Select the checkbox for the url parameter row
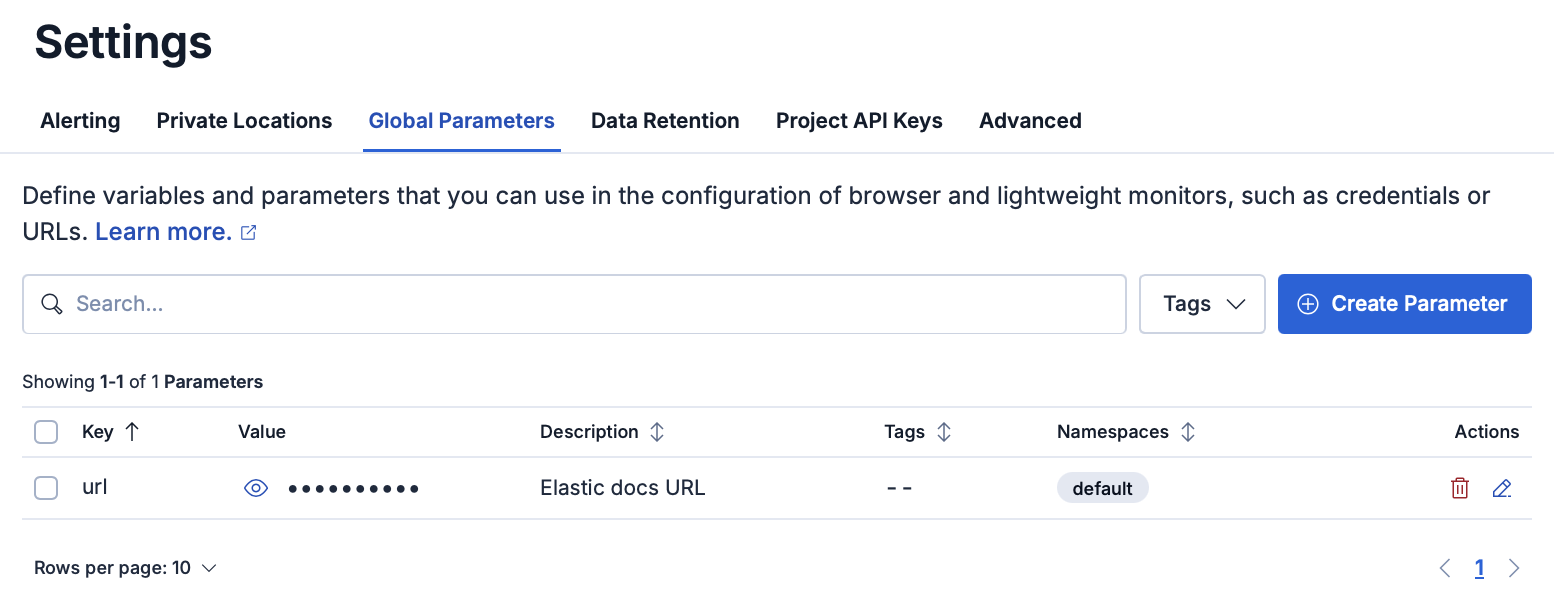 46,488
